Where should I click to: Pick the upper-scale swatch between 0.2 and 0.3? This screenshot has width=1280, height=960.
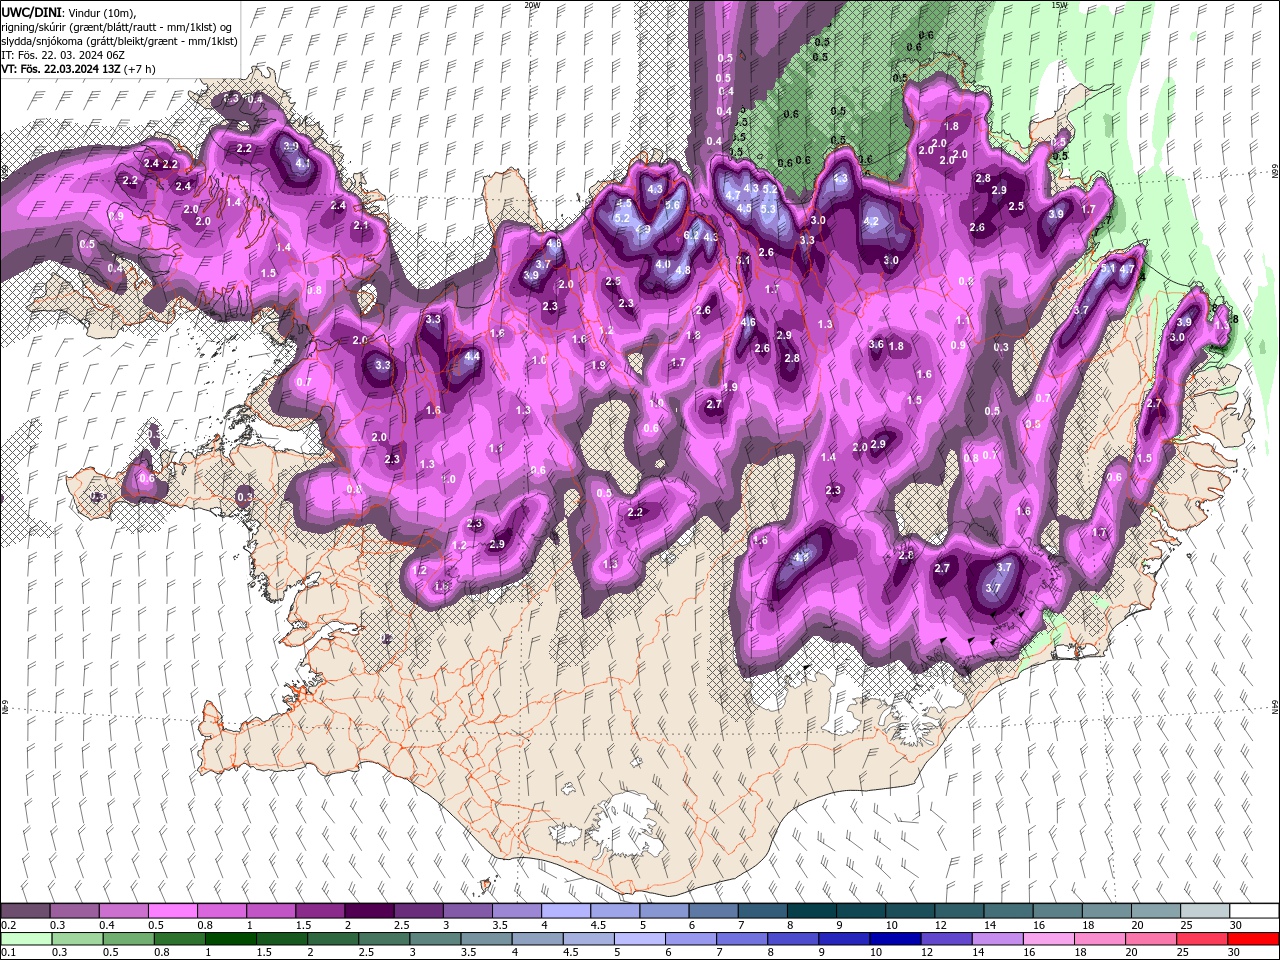(x=26, y=911)
